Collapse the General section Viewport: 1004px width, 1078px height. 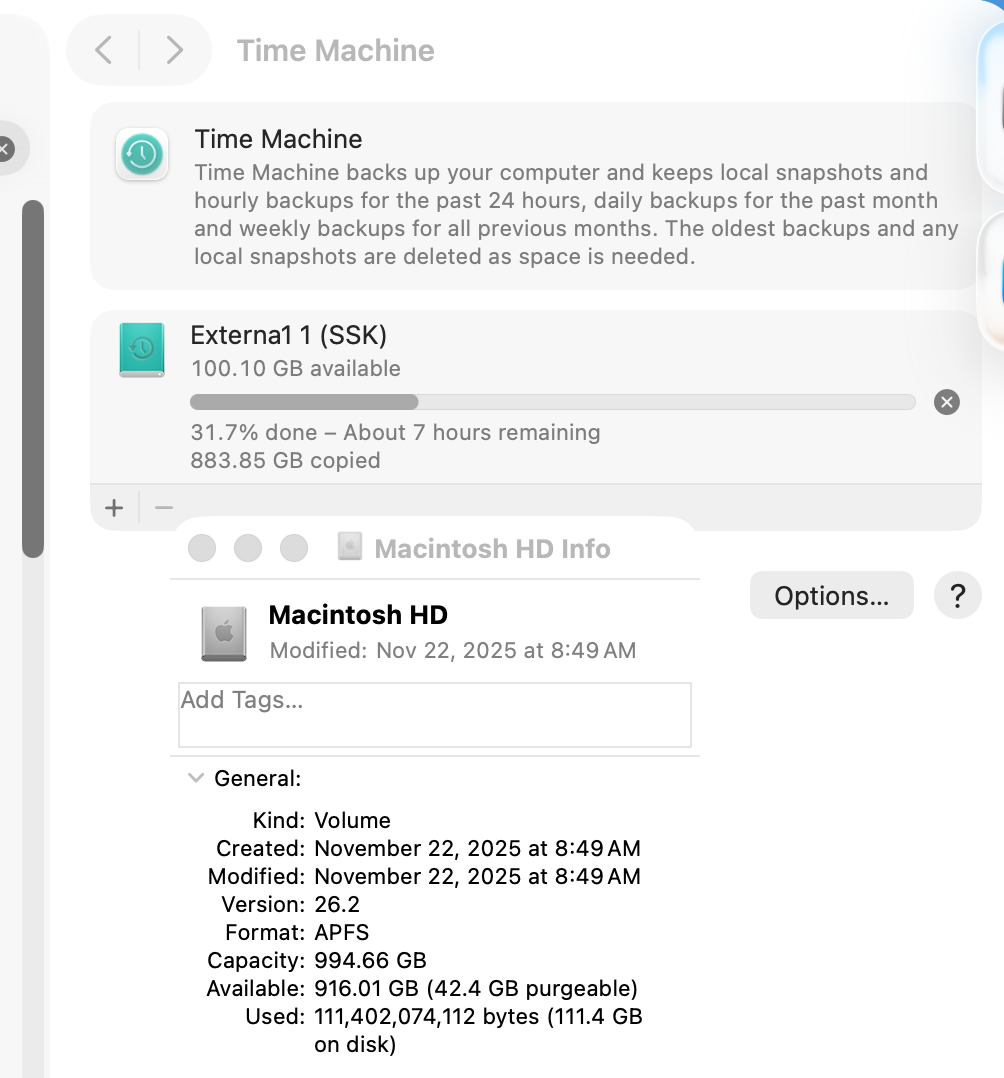tap(196, 778)
